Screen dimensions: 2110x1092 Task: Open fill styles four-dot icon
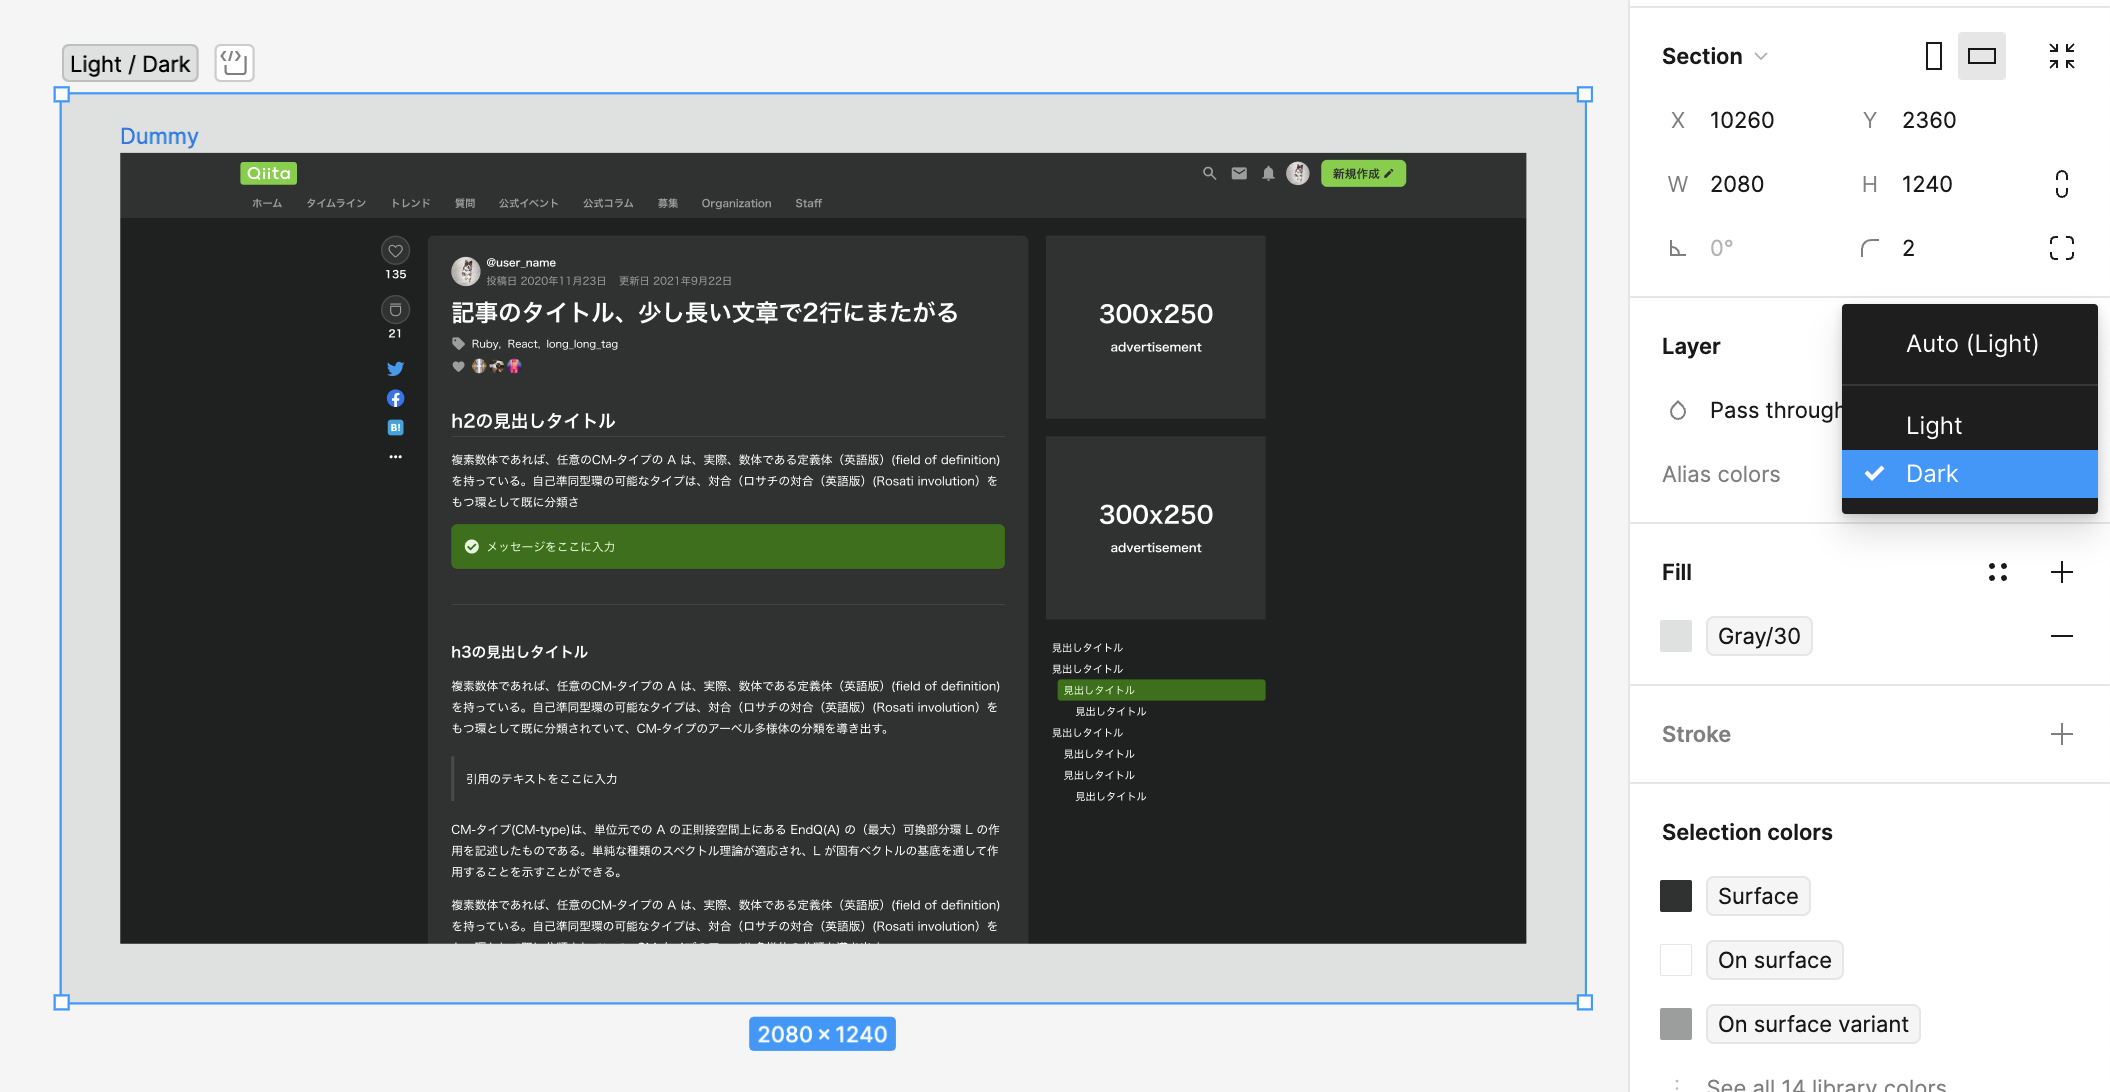pos(1997,572)
